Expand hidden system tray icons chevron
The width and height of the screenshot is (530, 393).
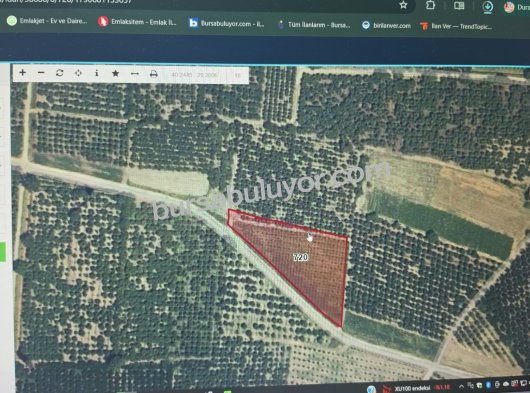[x=461, y=386]
